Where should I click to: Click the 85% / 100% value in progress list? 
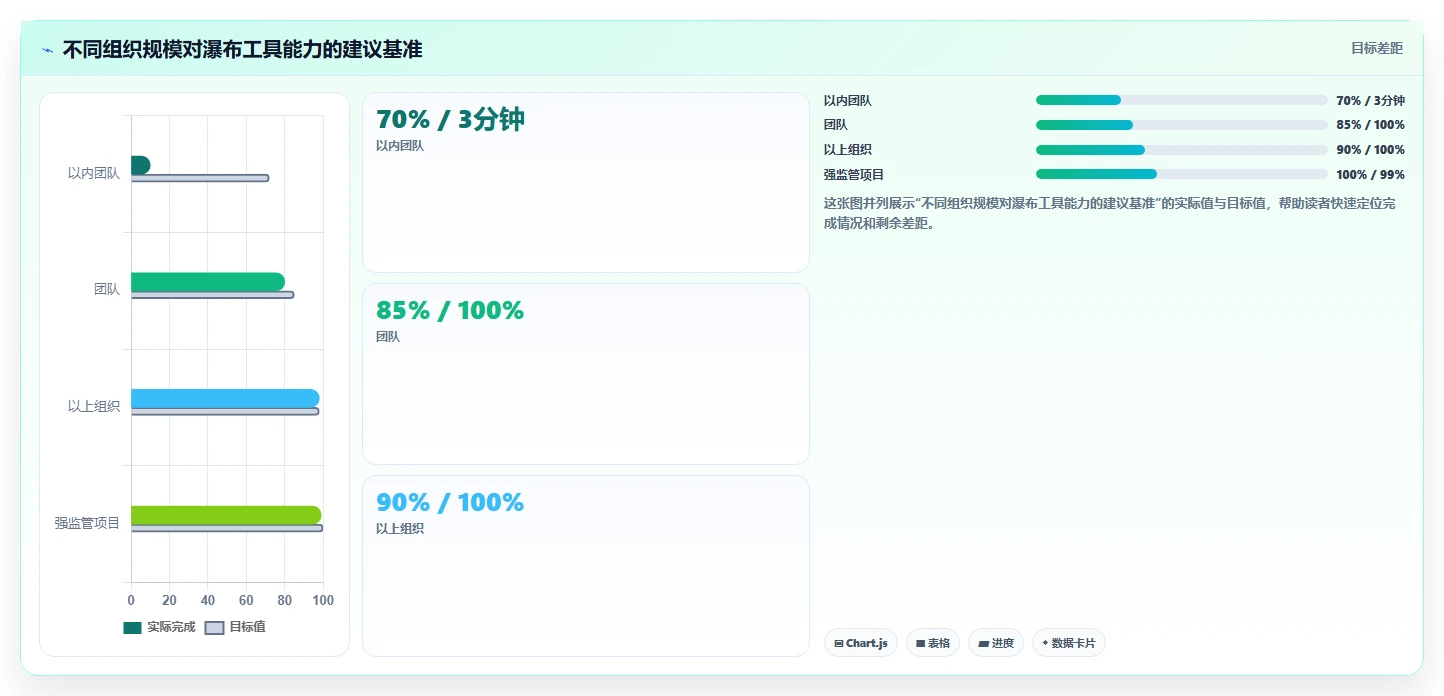pos(1370,125)
